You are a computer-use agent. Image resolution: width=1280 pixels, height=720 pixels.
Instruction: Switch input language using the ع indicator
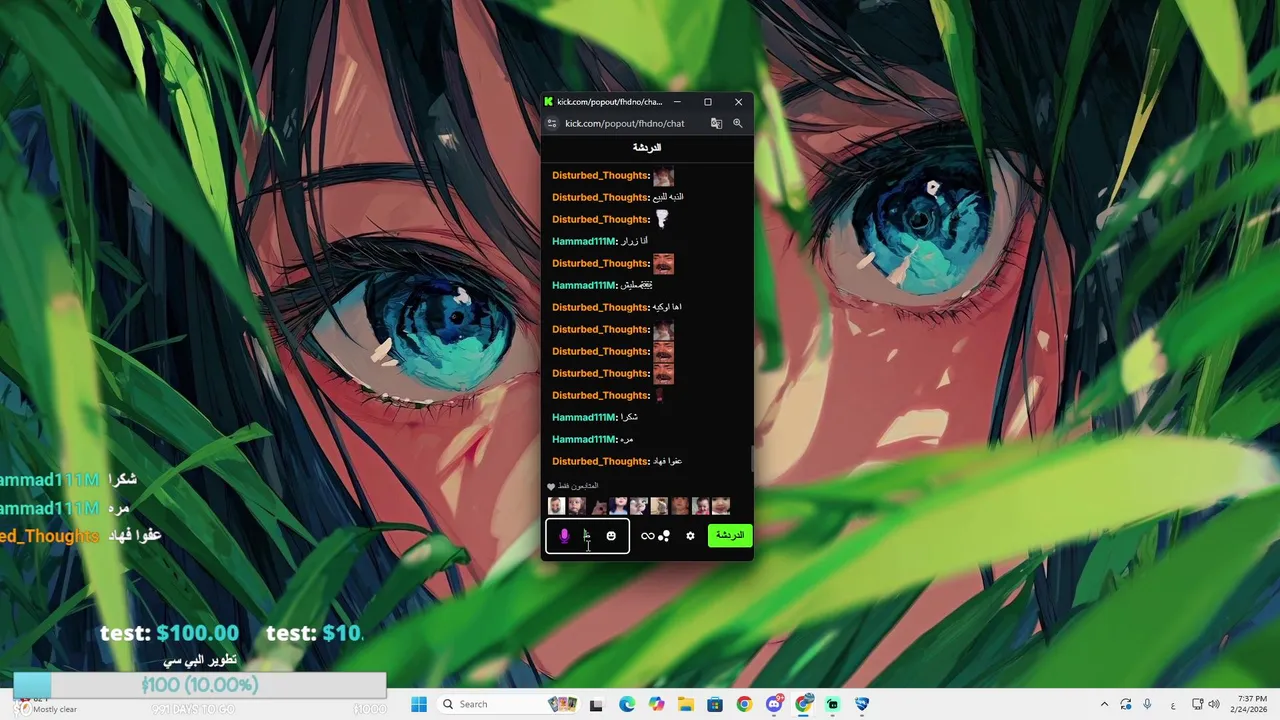point(1173,705)
